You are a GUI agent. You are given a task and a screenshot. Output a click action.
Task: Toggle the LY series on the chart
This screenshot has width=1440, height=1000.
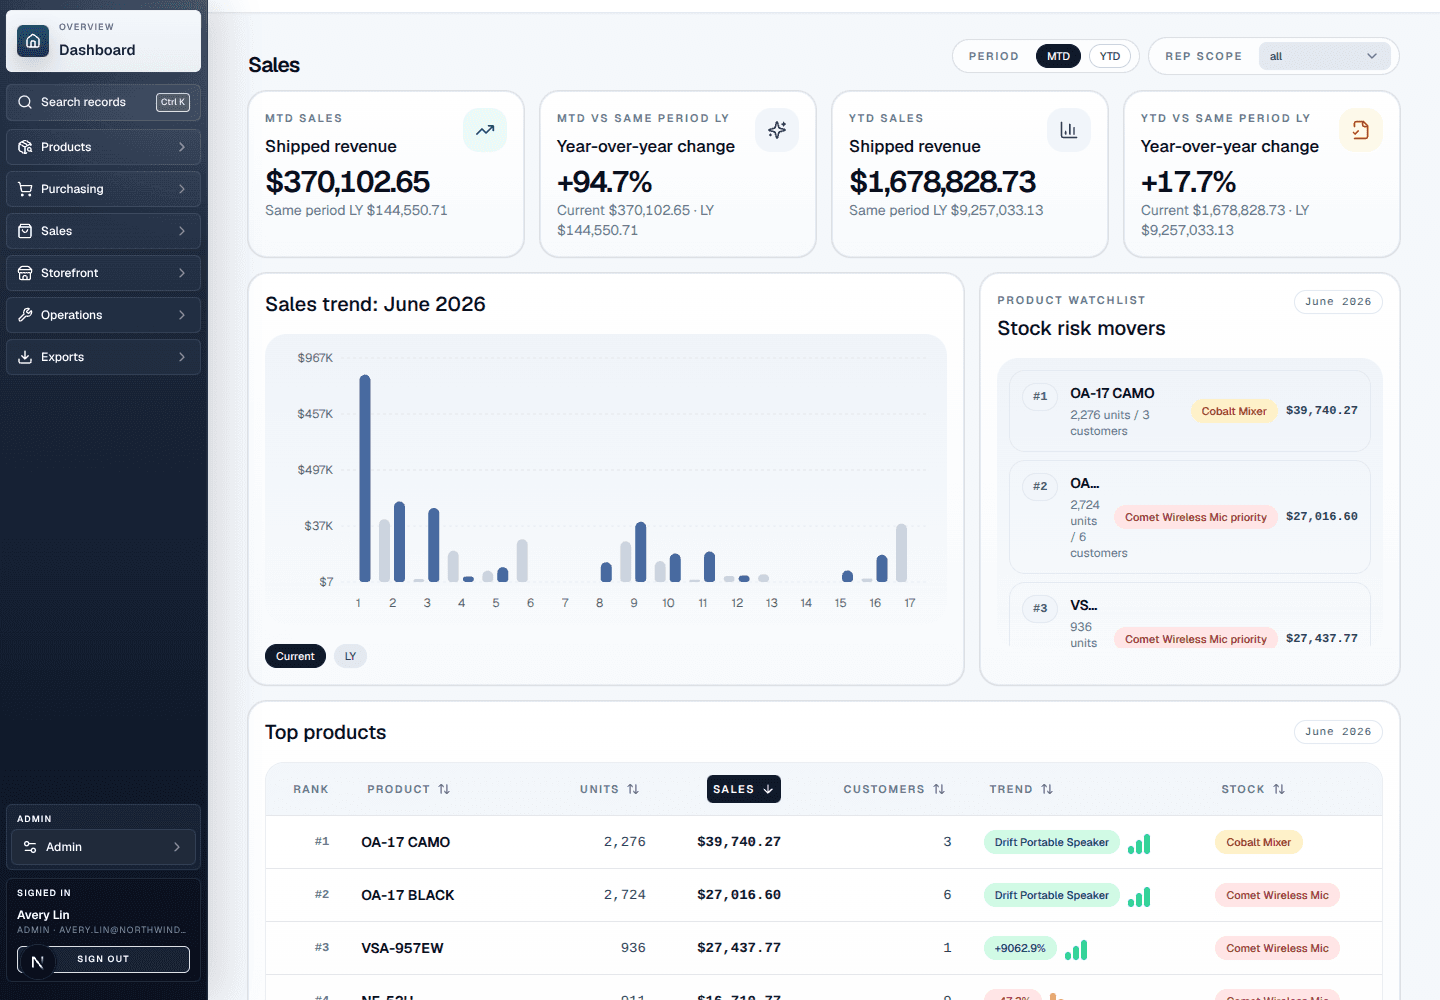[350, 656]
